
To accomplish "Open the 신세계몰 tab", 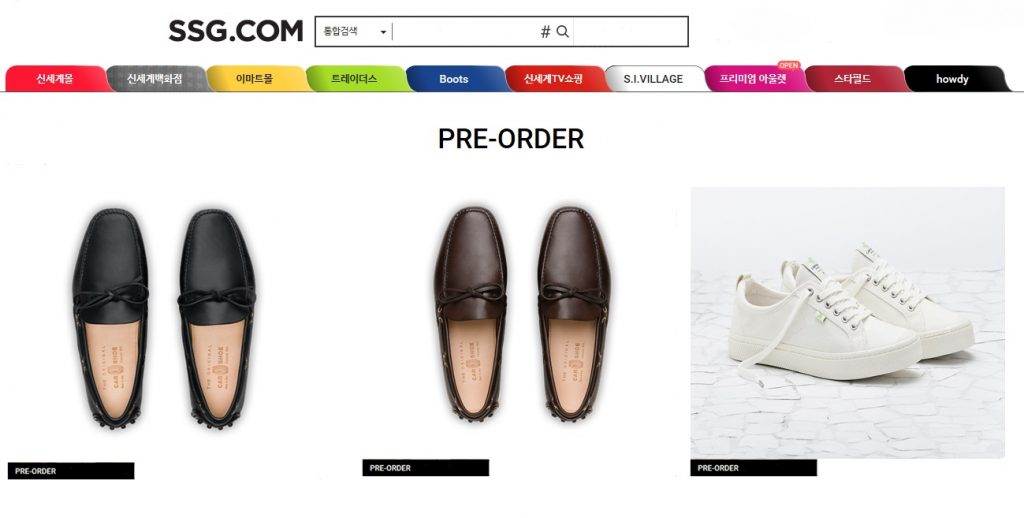I will pyautogui.click(x=55, y=79).
